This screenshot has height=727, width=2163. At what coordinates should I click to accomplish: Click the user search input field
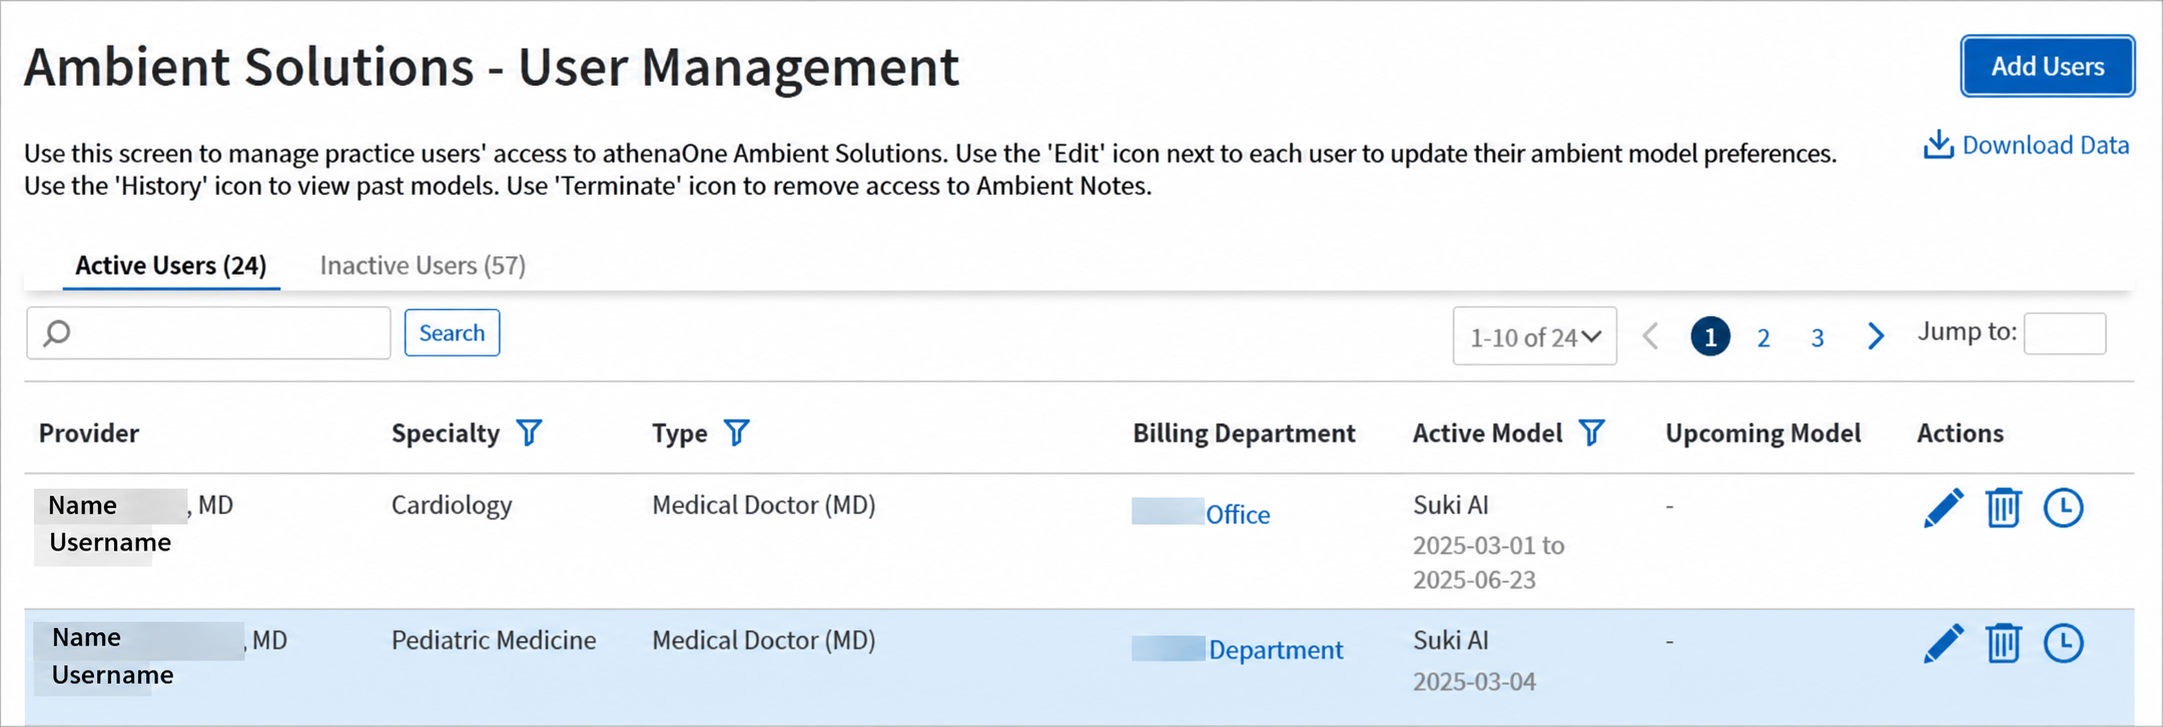(x=208, y=333)
